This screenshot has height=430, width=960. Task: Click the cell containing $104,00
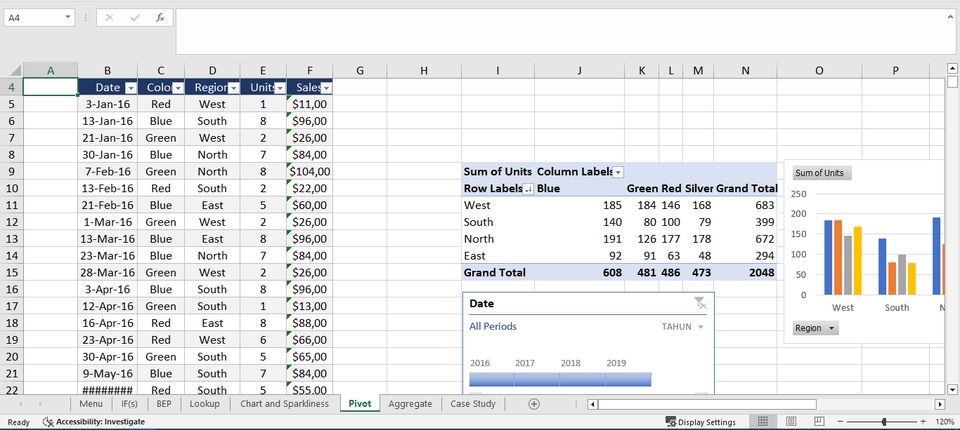pos(310,172)
